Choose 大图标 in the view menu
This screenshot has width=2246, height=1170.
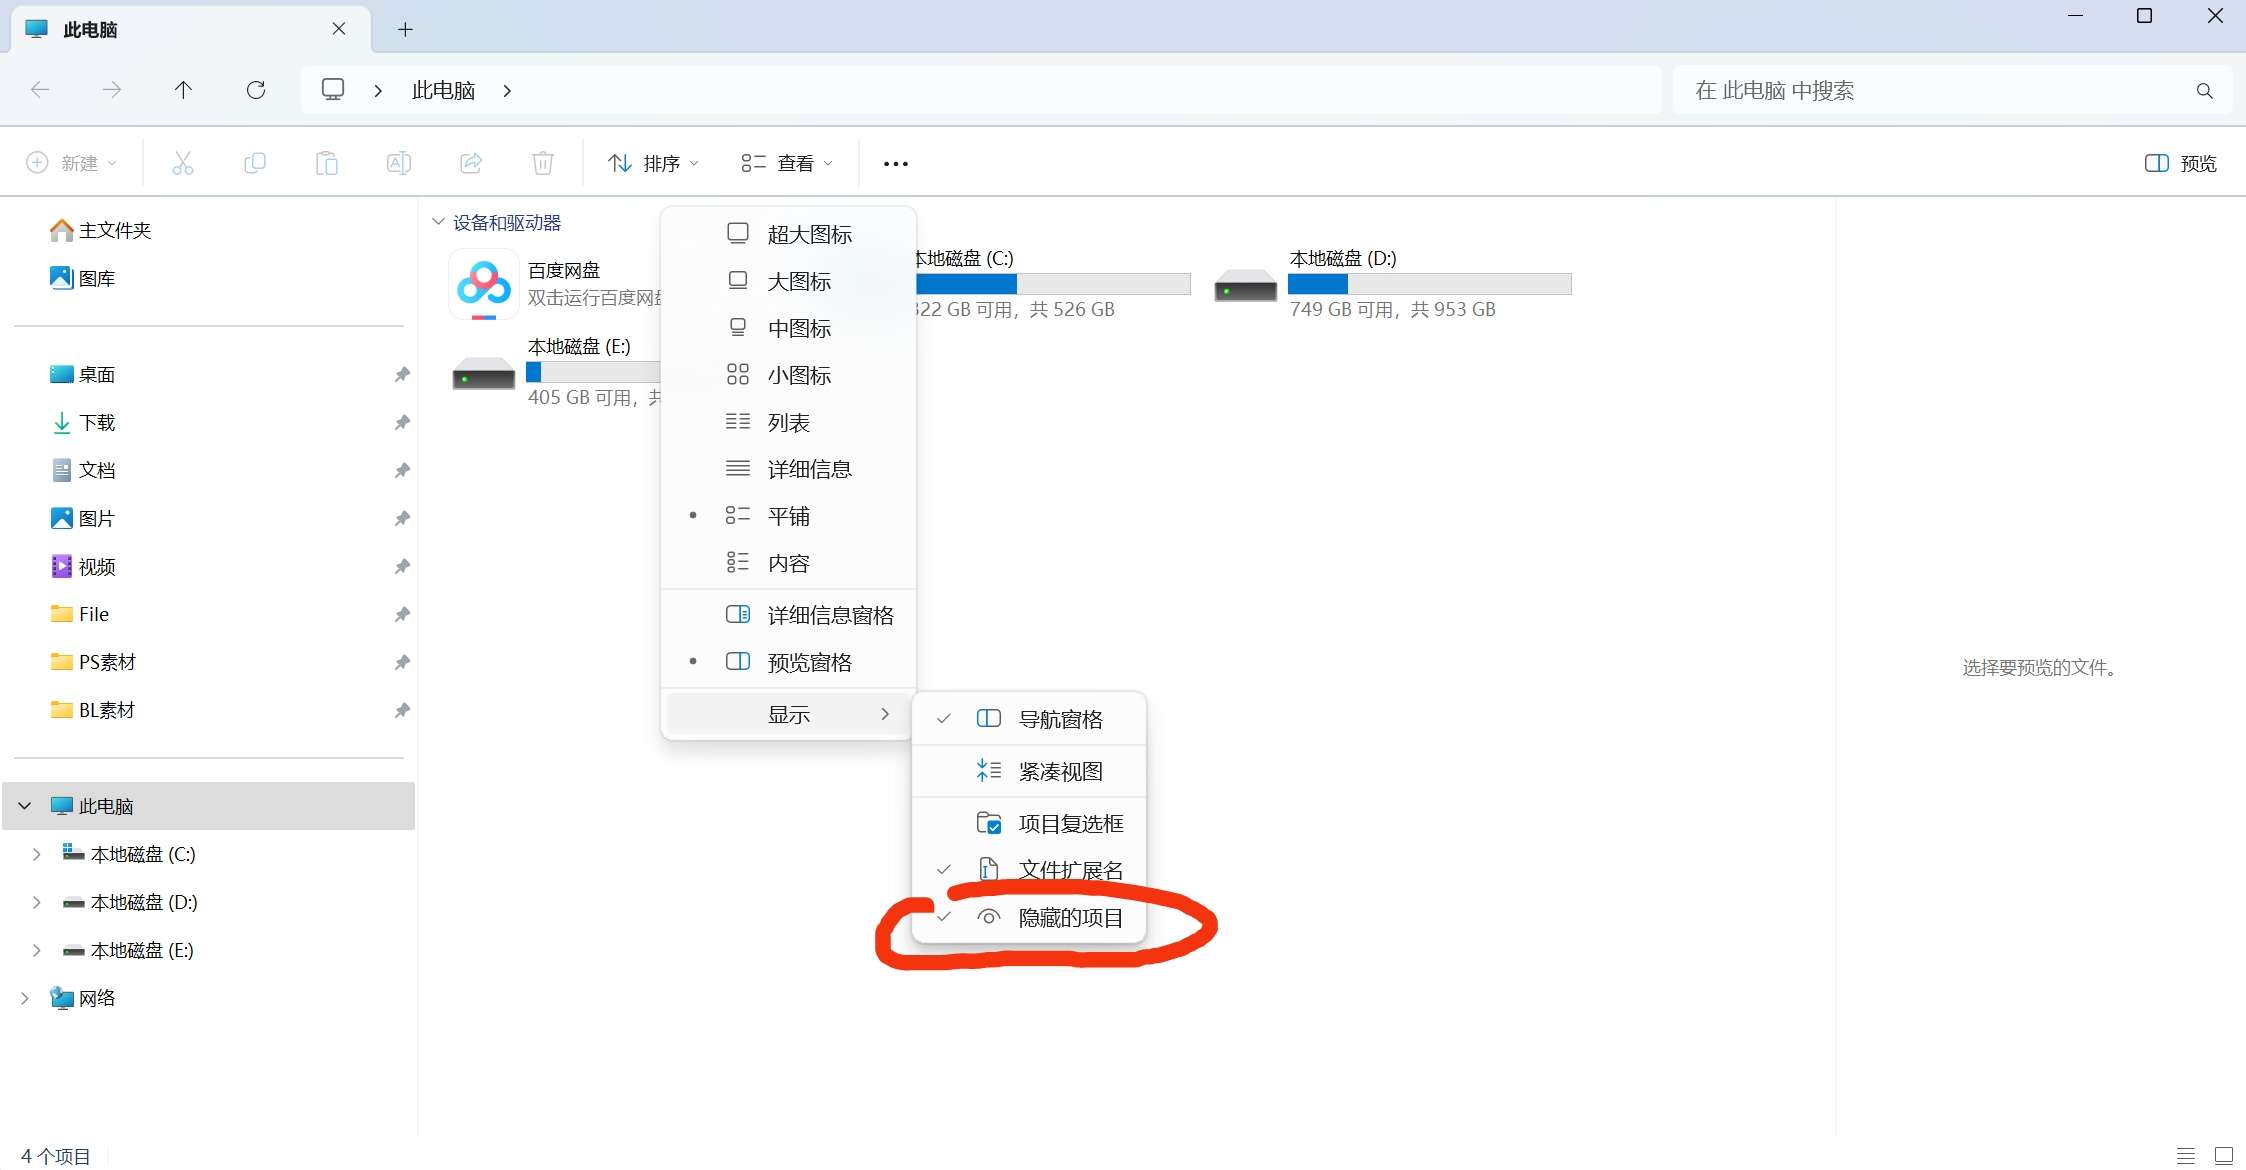point(798,281)
